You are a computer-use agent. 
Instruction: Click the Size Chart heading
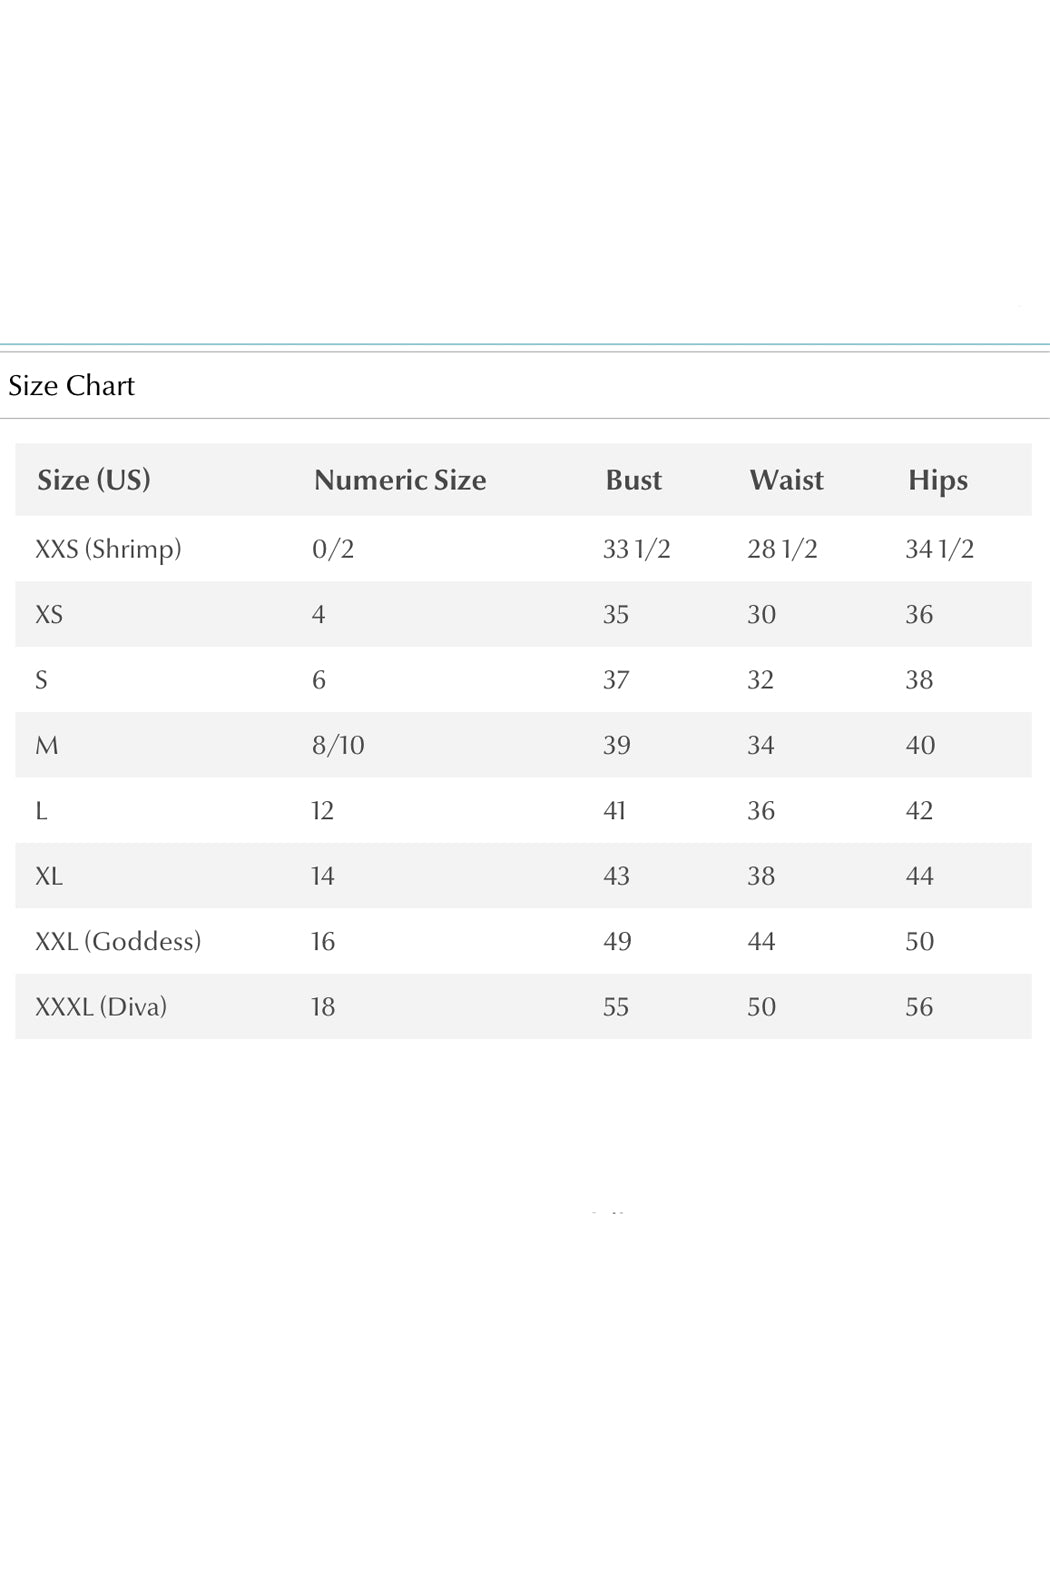(x=71, y=386)
